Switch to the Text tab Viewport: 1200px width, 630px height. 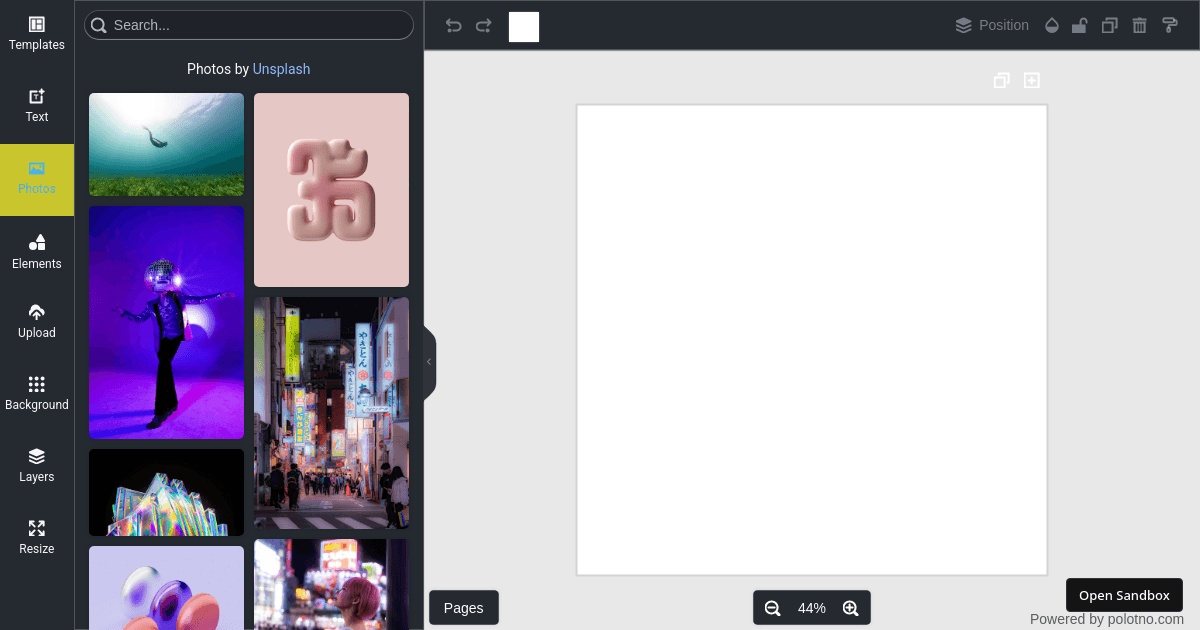click(37, 106)
